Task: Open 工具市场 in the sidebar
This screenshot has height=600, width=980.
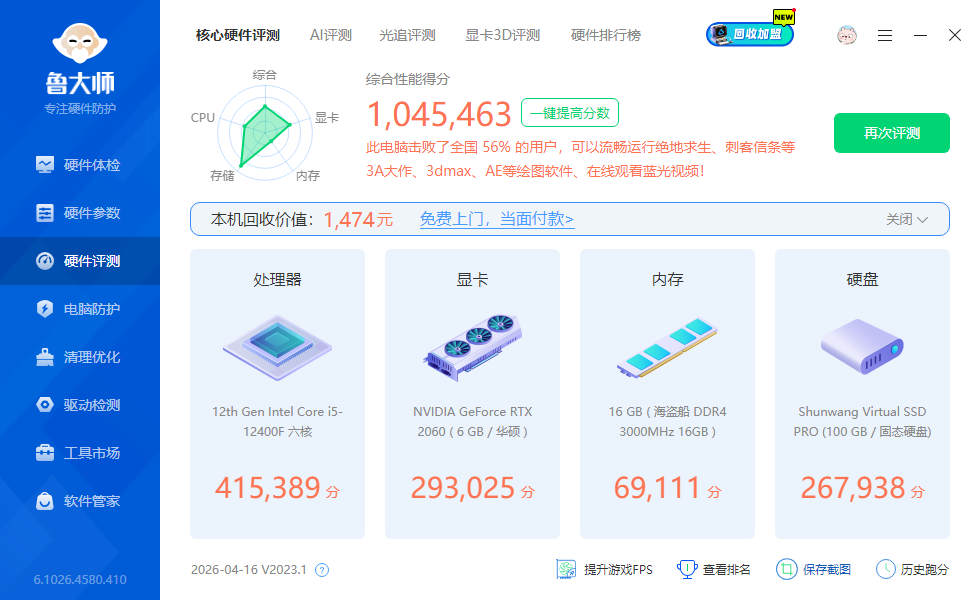Action: pos(80,453)
